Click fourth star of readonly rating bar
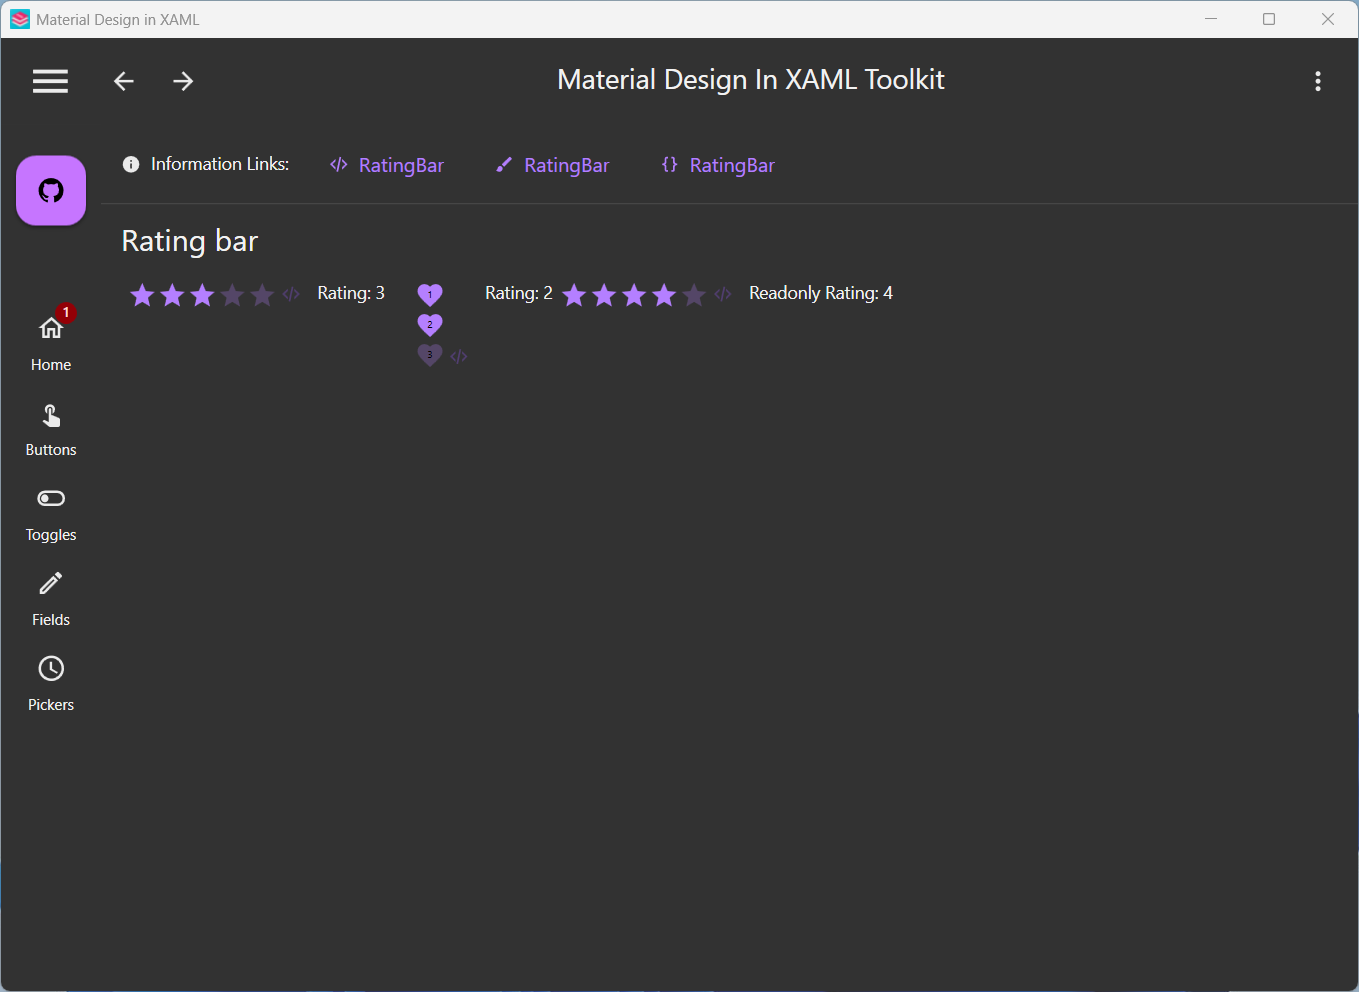Screen dimensions: 1359x992 pyautogui.click(x=664, y=294)
